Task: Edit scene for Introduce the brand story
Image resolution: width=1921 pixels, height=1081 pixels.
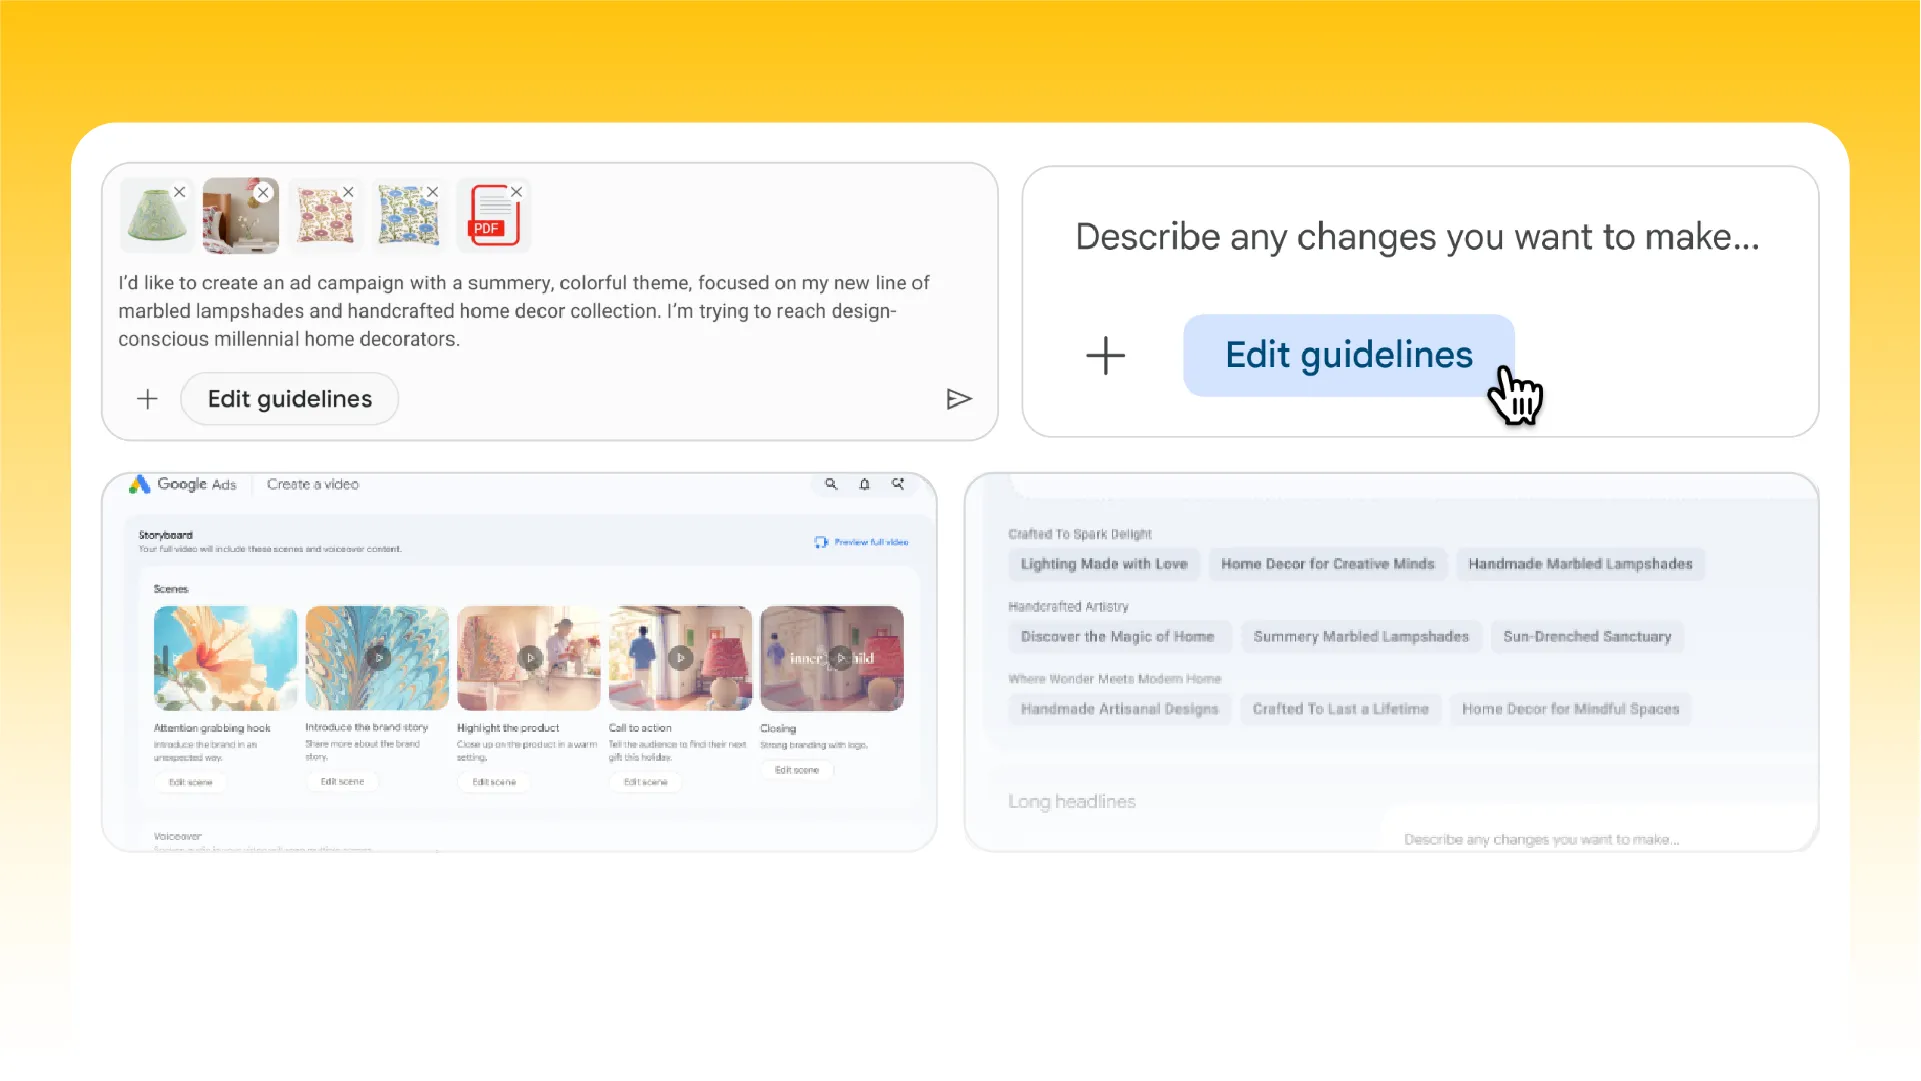Action: tap(342, 781)
